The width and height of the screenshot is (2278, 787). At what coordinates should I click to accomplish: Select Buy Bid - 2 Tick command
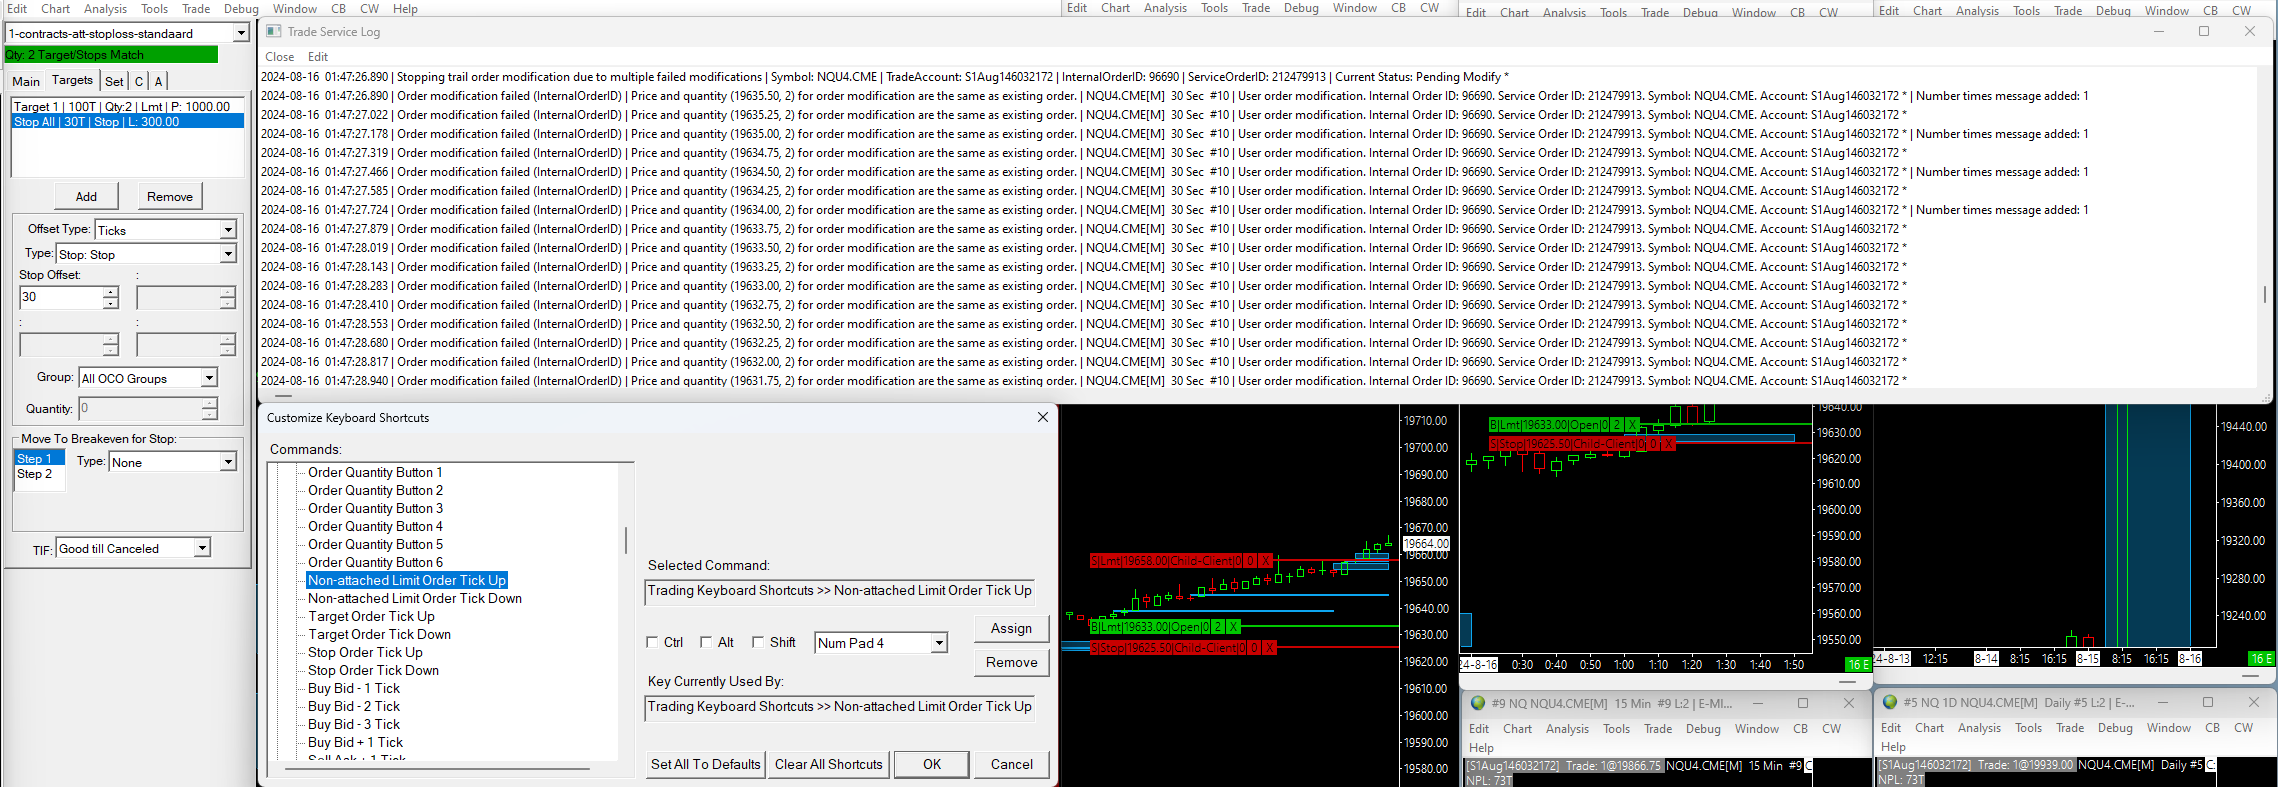354,706
